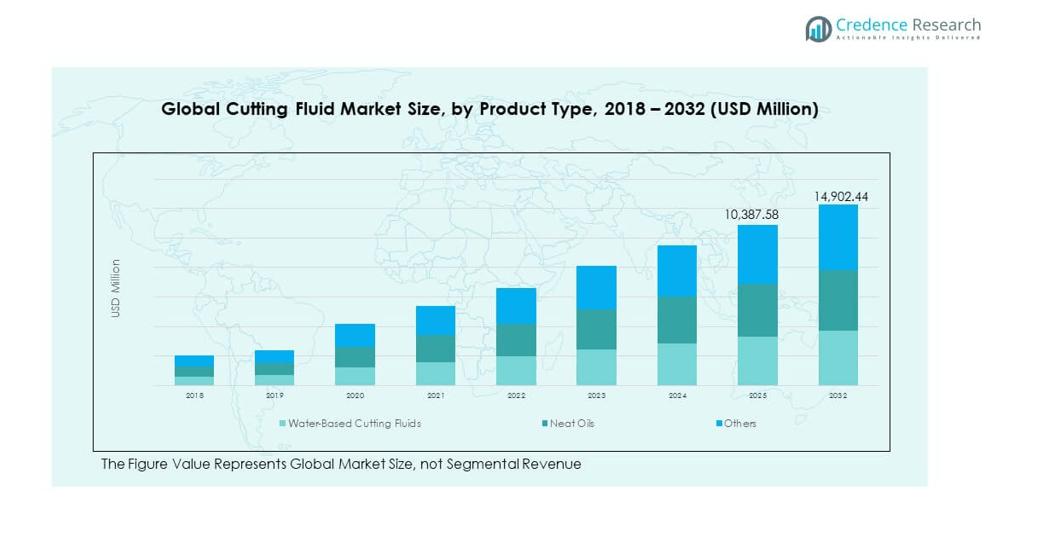Click the 2020 x-axis year label
The width and height of the screenshot is (1061, 552).
(355, 396)
